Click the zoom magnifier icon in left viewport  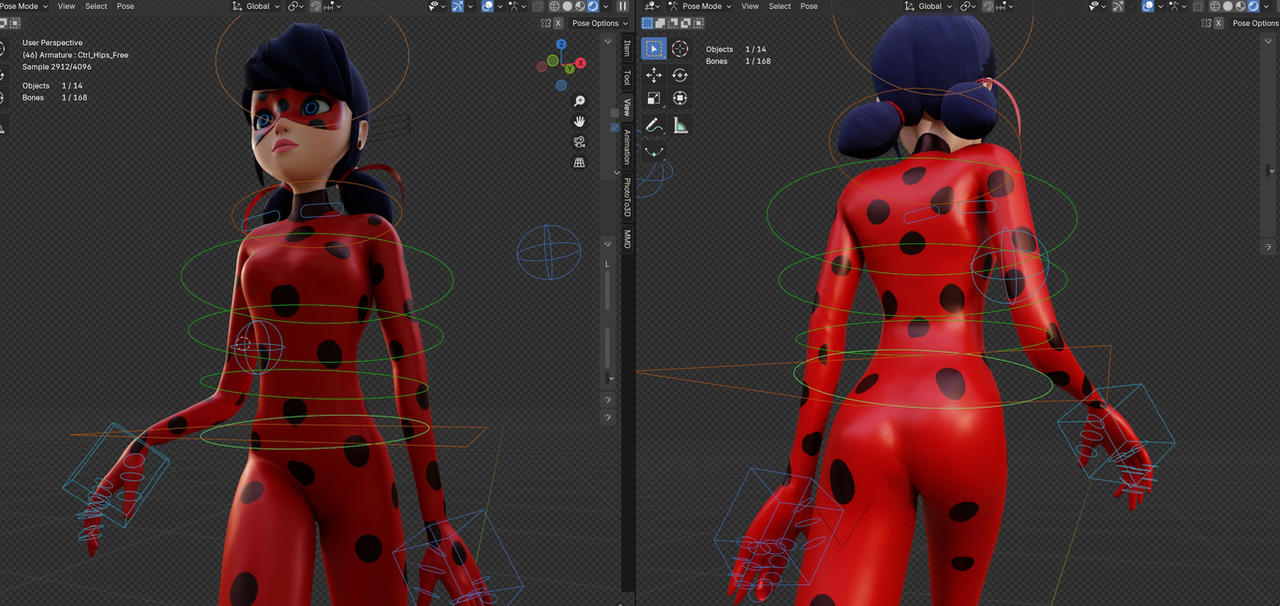[x=579, y=101]
